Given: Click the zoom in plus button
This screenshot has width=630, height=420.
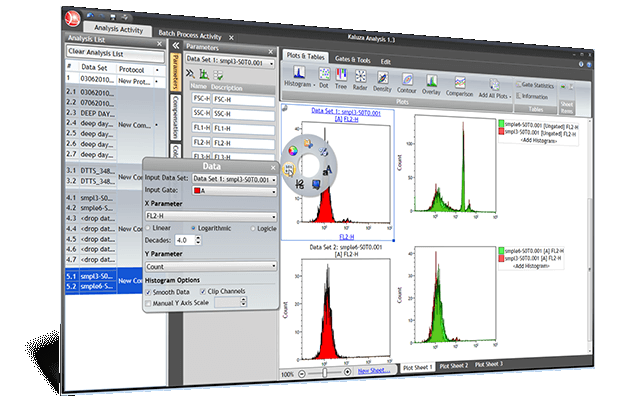Looking at the screenshot, I should click(x=348, y=372).
